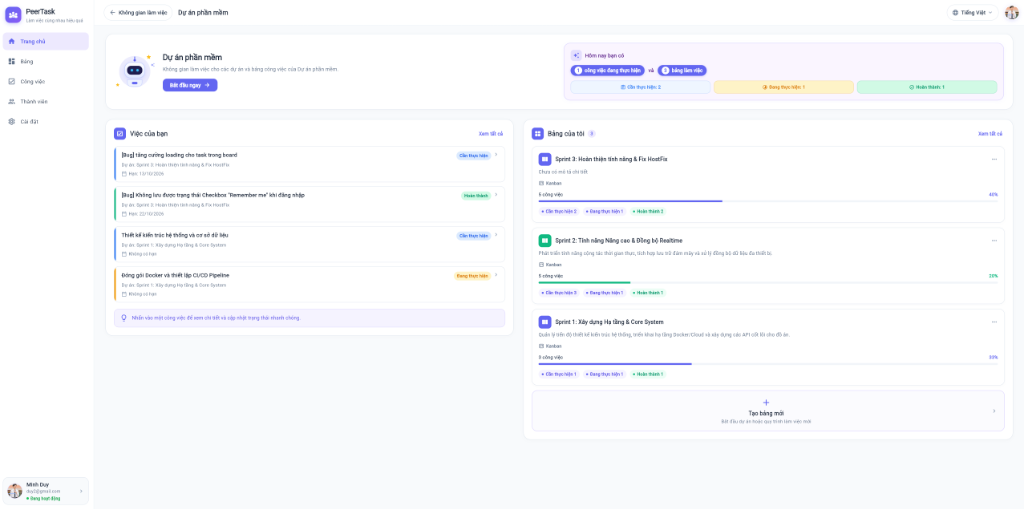This screenshot has width=1024, height=509.
Task: Open the more options menu for Sprint 2
Action: [994, 240]
